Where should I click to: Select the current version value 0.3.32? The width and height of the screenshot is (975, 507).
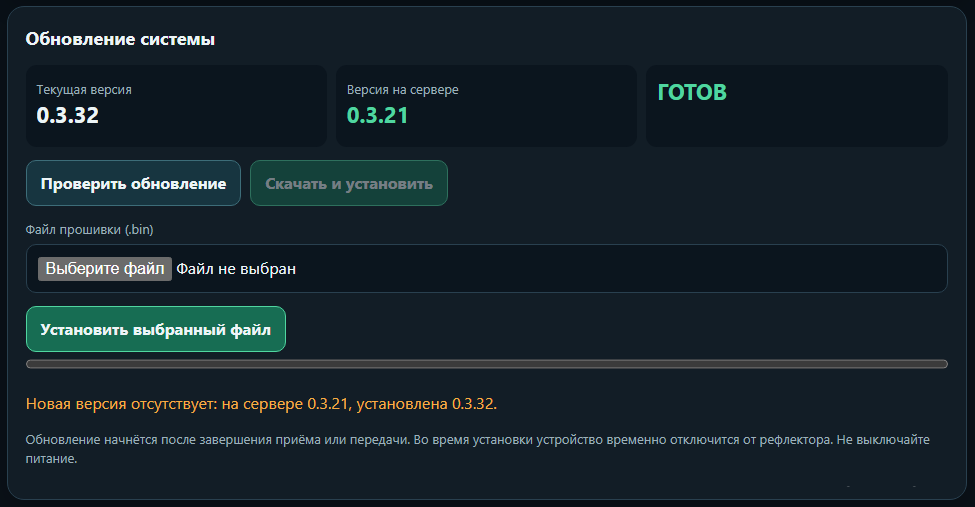(67, 115)
